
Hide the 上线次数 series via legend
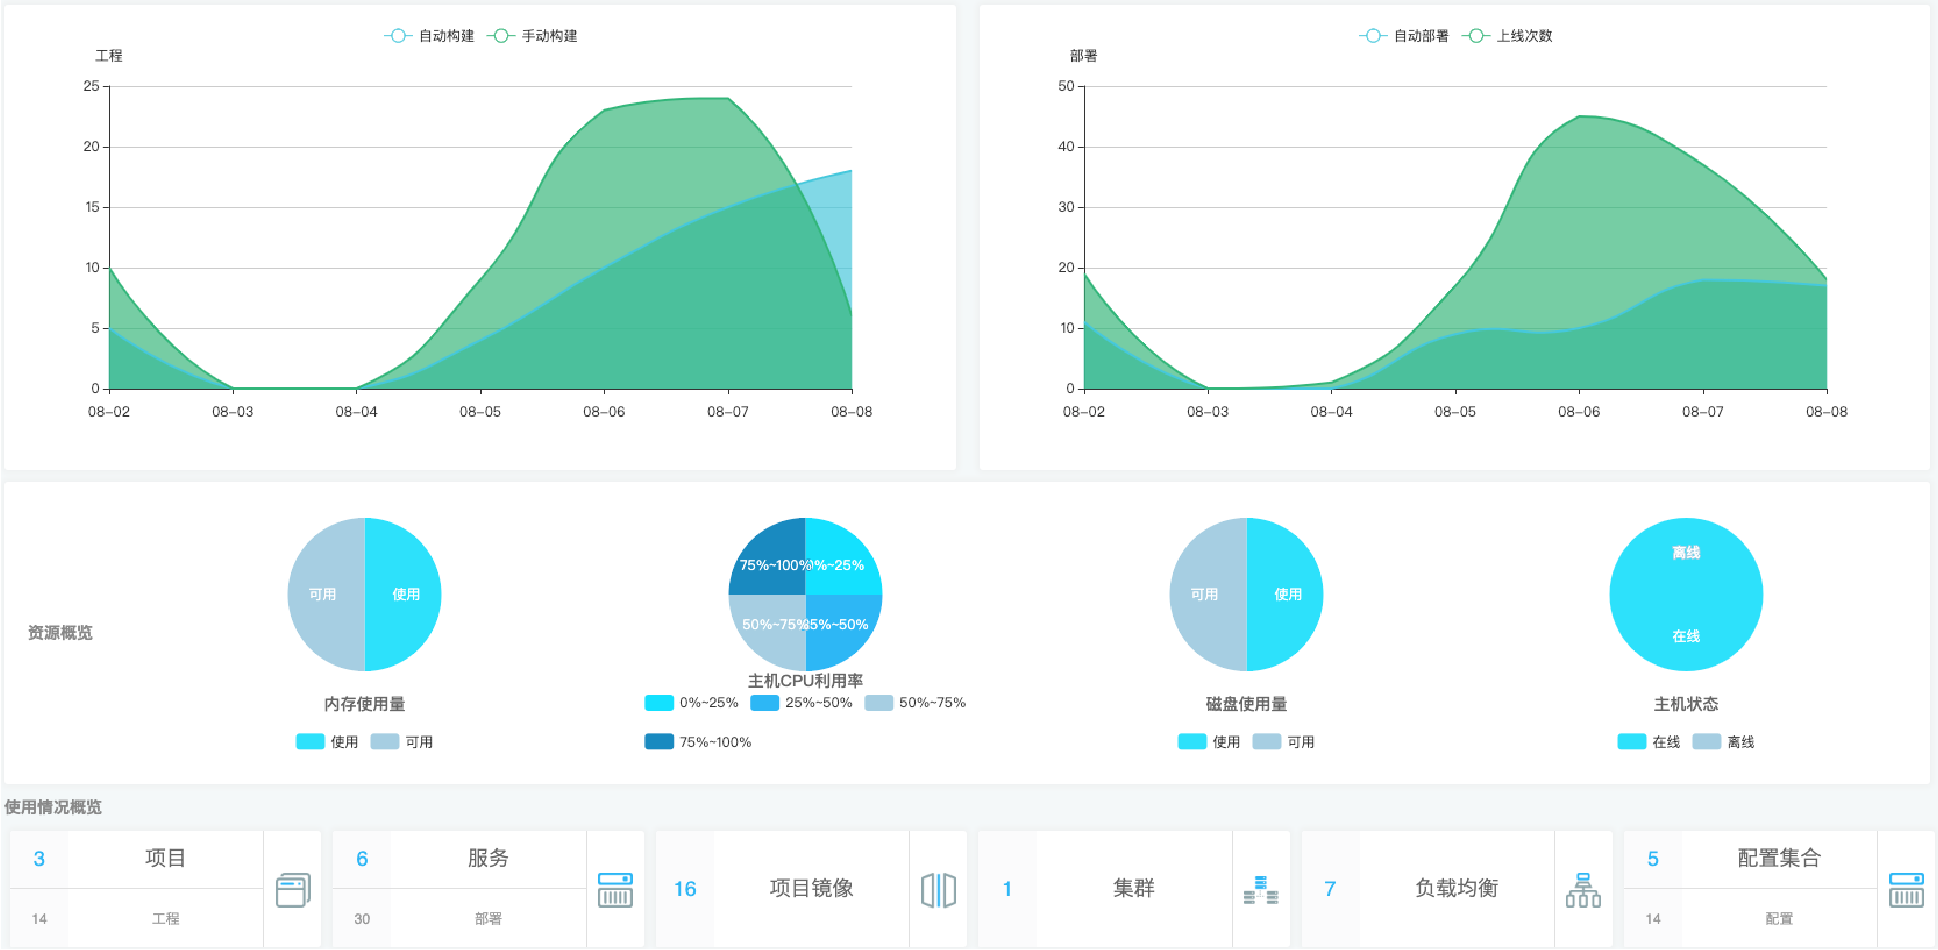1508,36
